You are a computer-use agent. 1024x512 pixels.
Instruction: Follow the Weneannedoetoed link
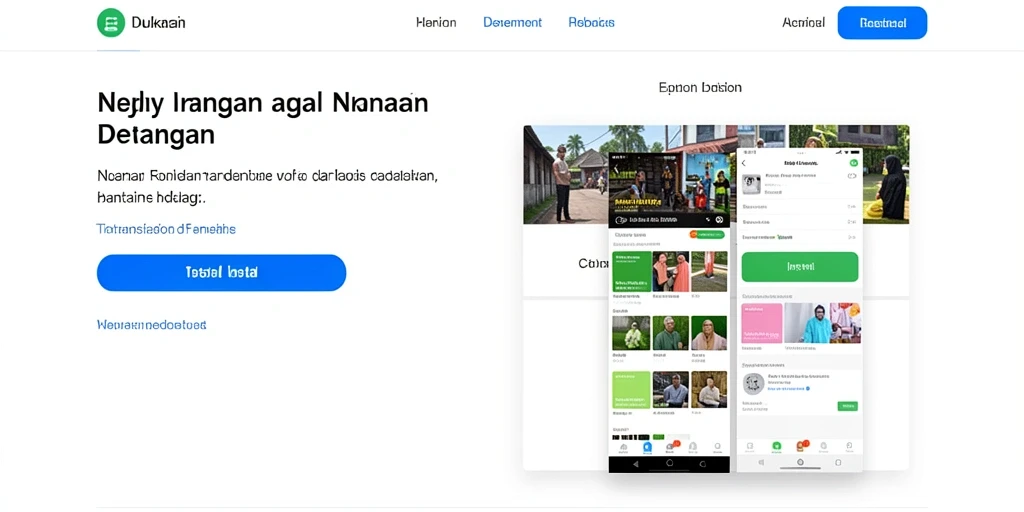(152, 324)
